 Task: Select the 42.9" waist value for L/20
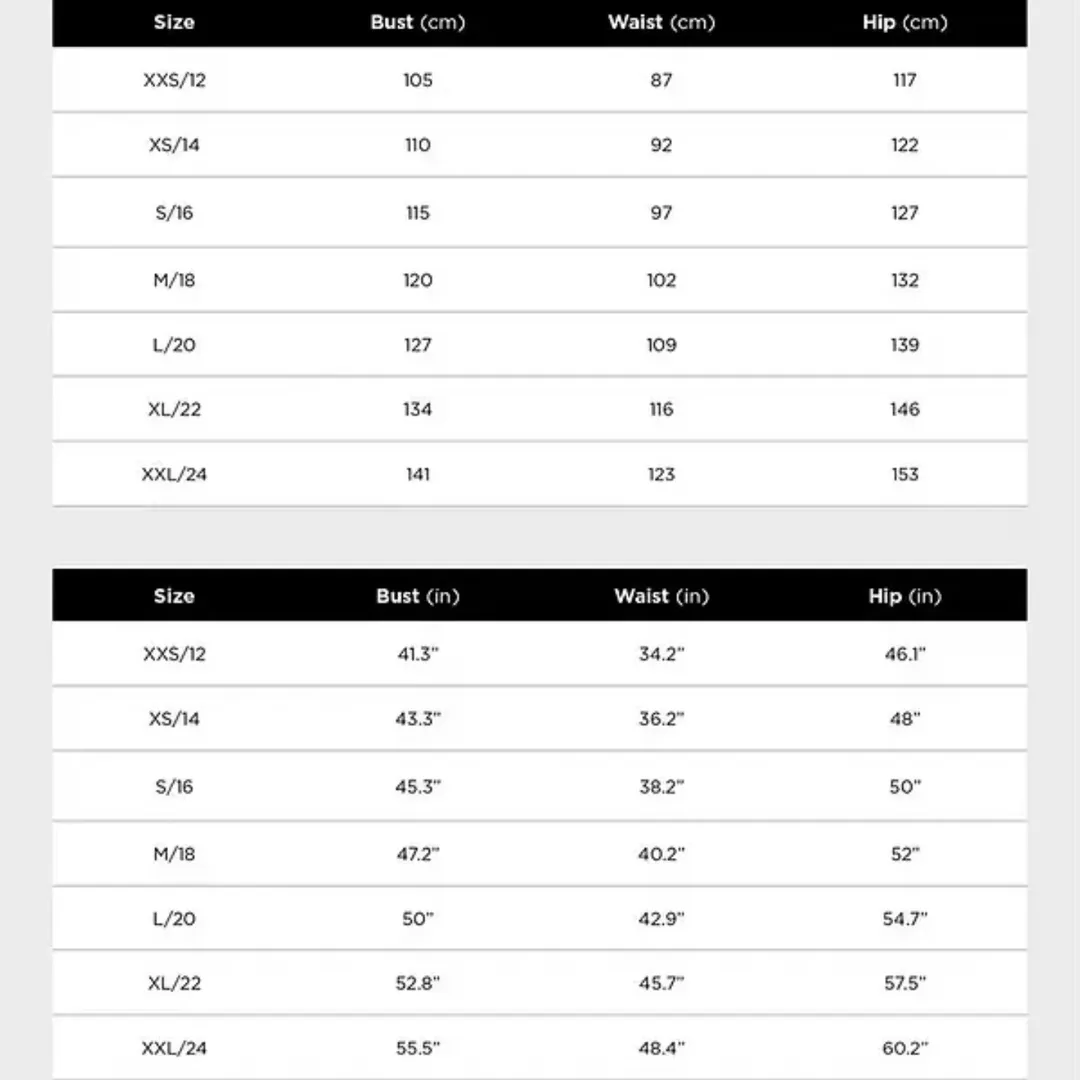661,919
